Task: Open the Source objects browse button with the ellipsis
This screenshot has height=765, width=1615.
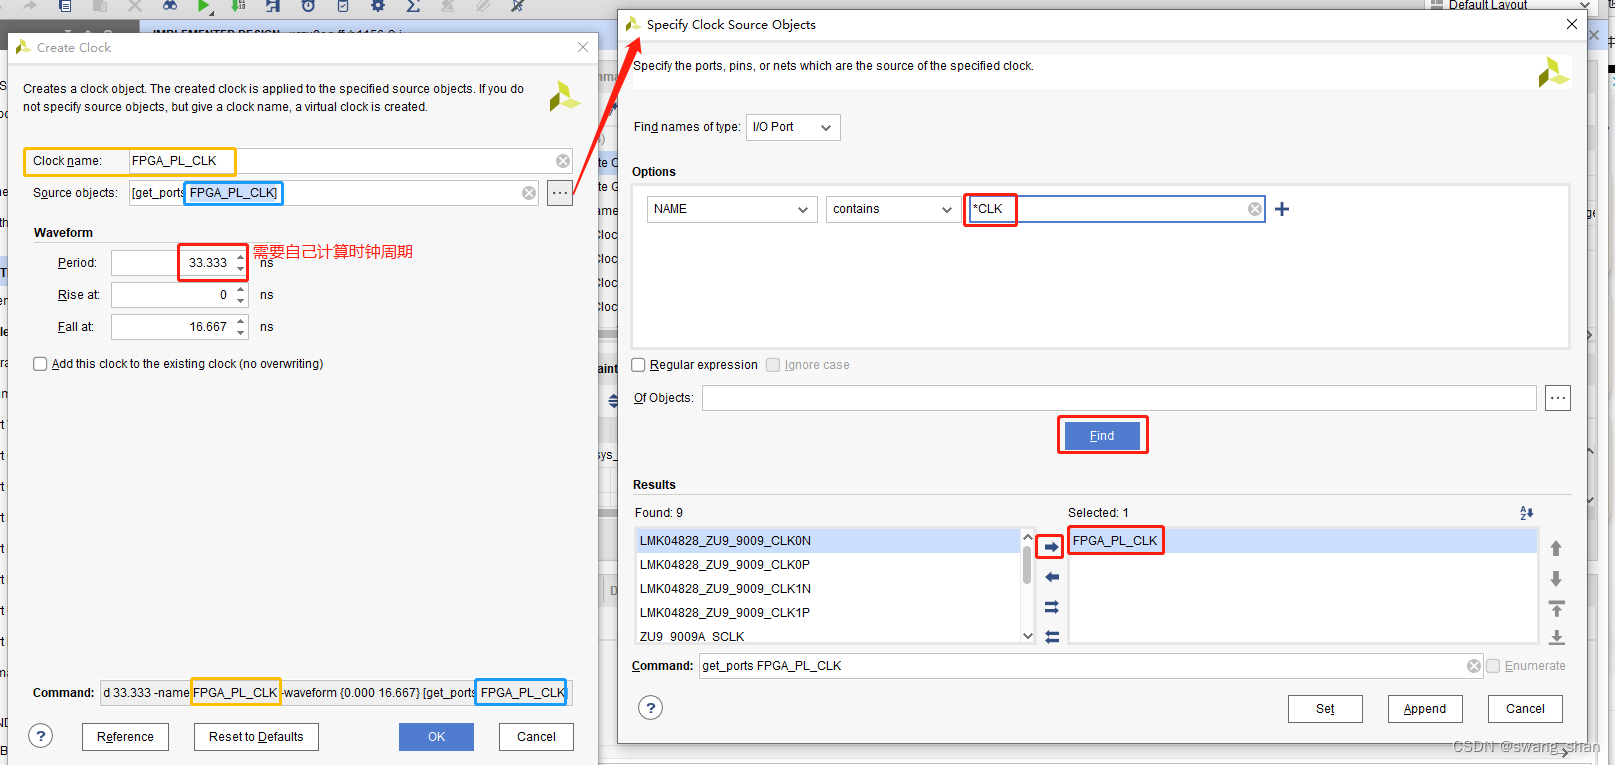Action: (560, 193)
